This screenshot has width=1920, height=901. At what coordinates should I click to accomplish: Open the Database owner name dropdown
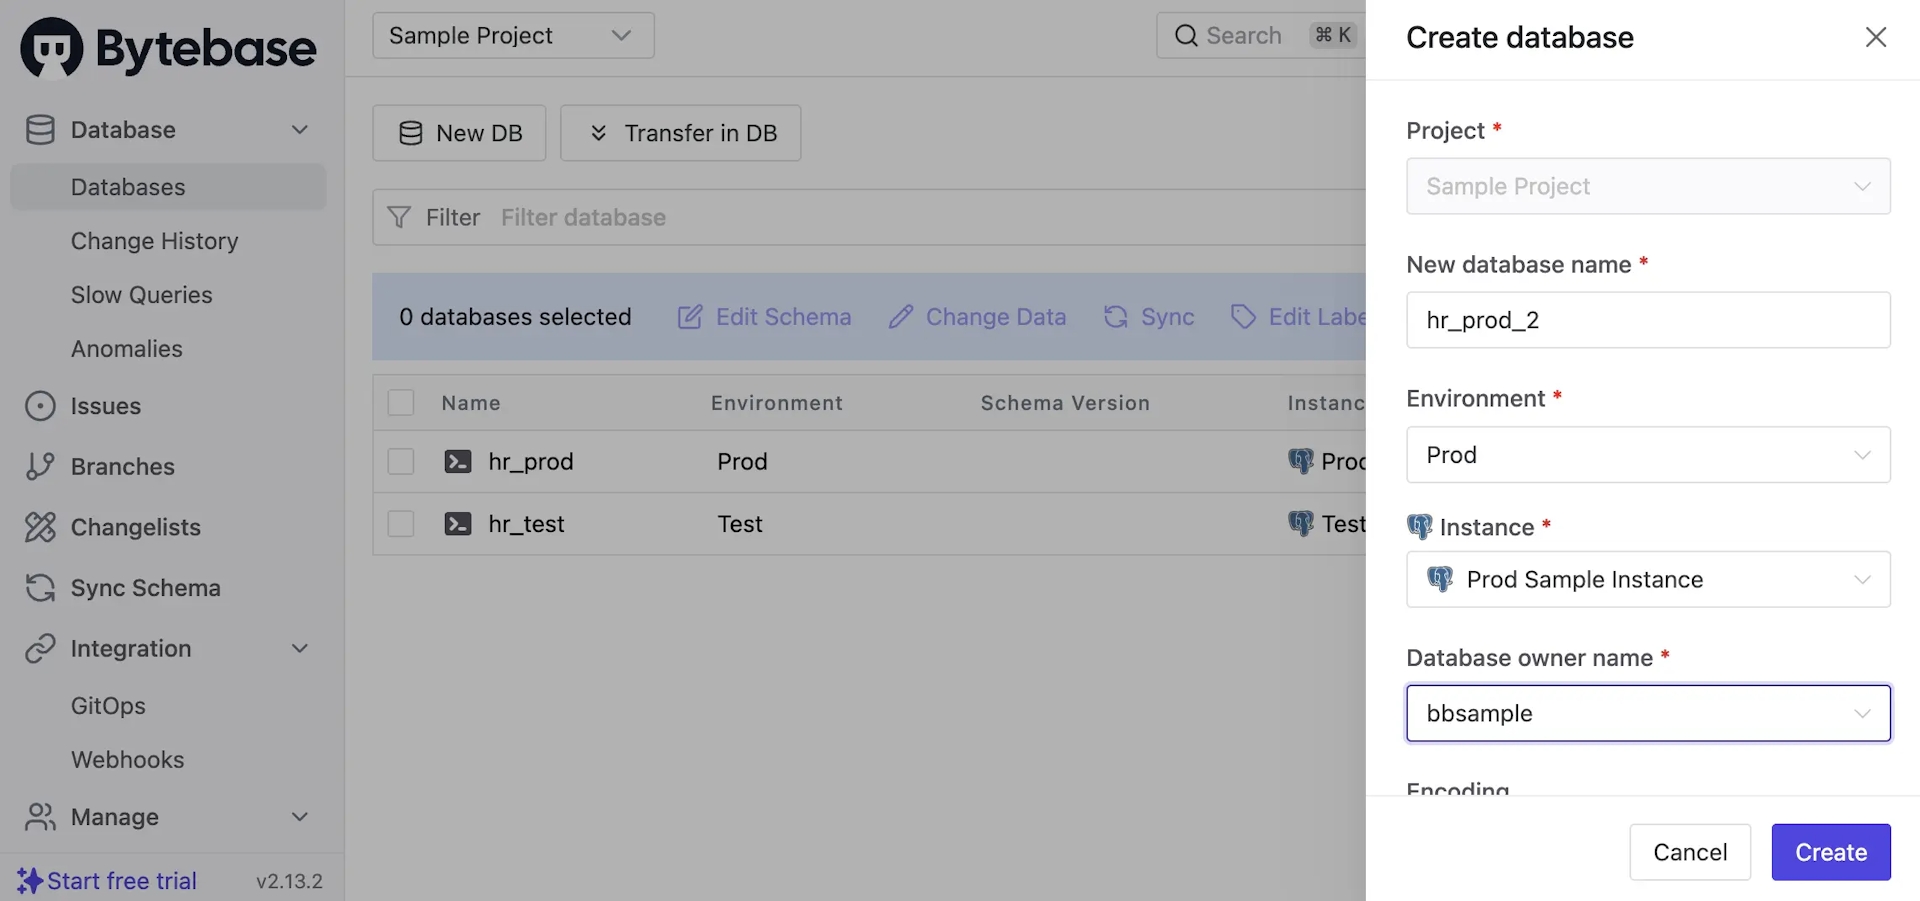[1648, 713]
